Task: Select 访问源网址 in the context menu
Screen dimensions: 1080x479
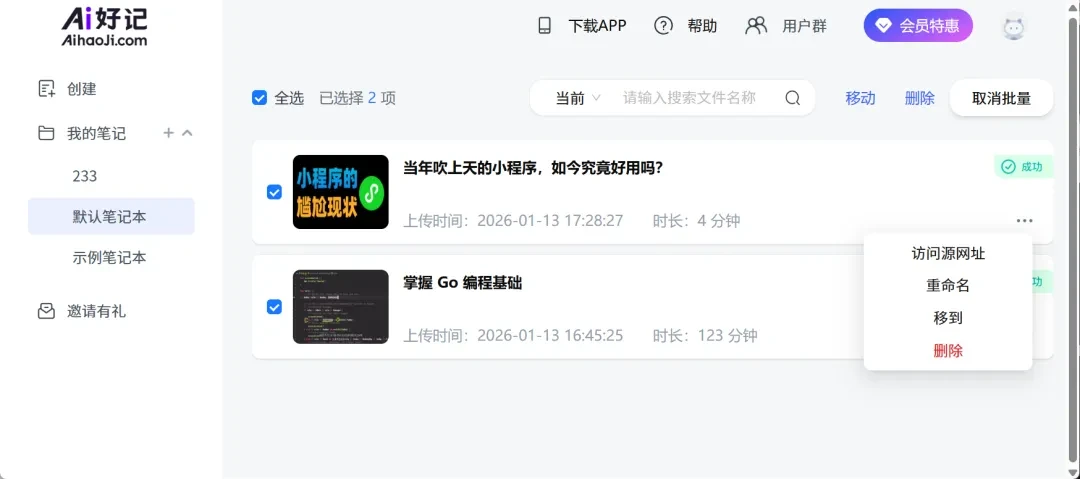Action: pyautogui.click(x=948, y=254)
